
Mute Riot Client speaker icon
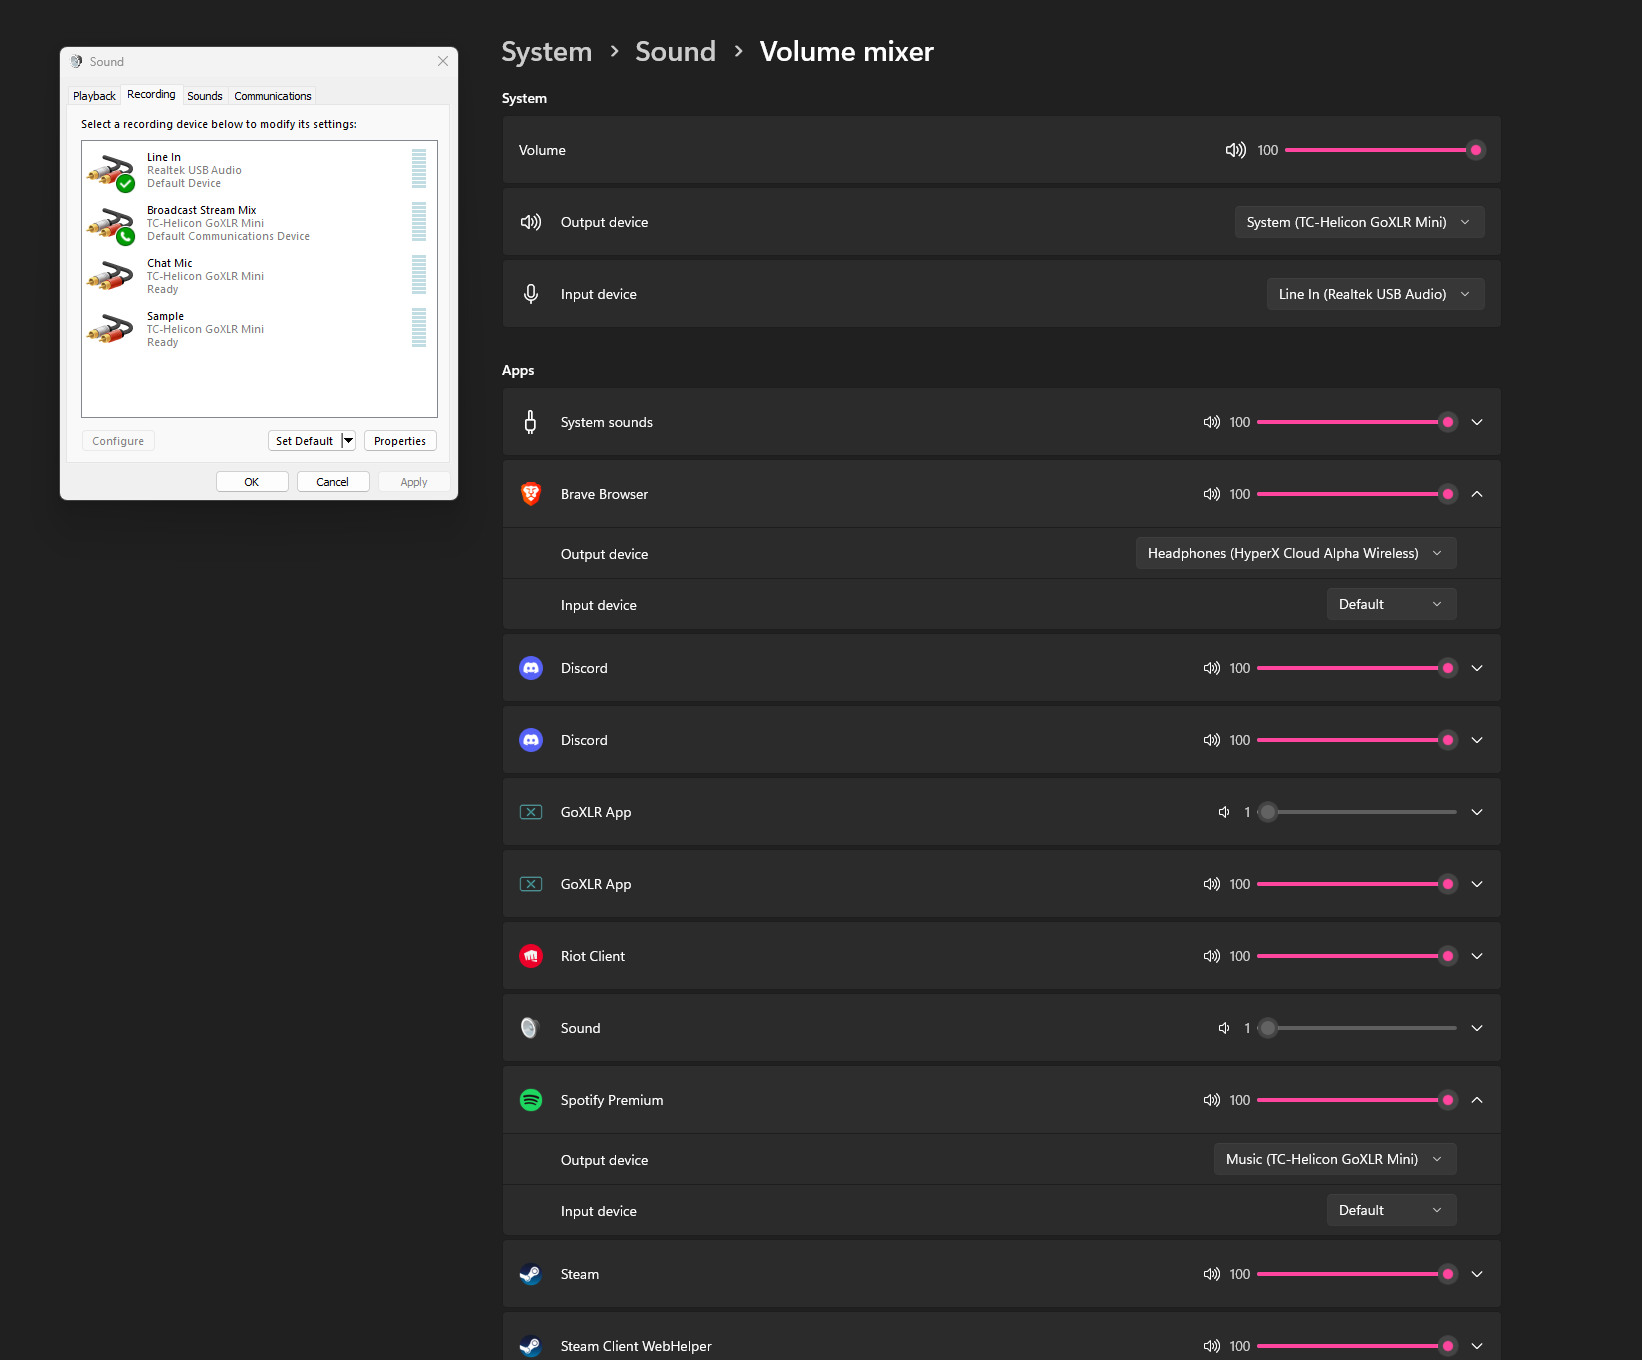pos(1211,956)
